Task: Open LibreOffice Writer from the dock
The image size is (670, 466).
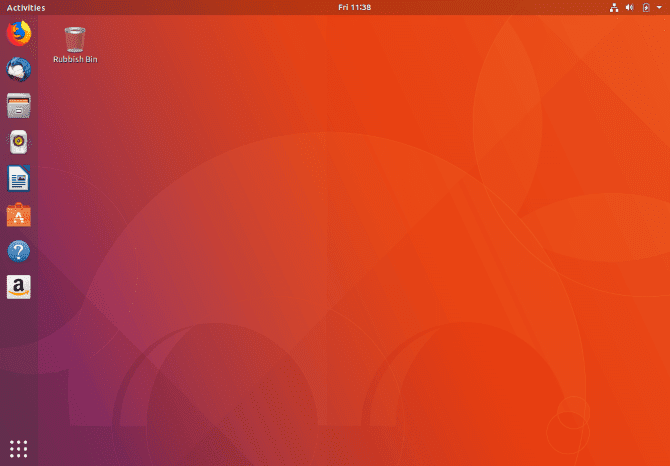Action: [19, 178]
